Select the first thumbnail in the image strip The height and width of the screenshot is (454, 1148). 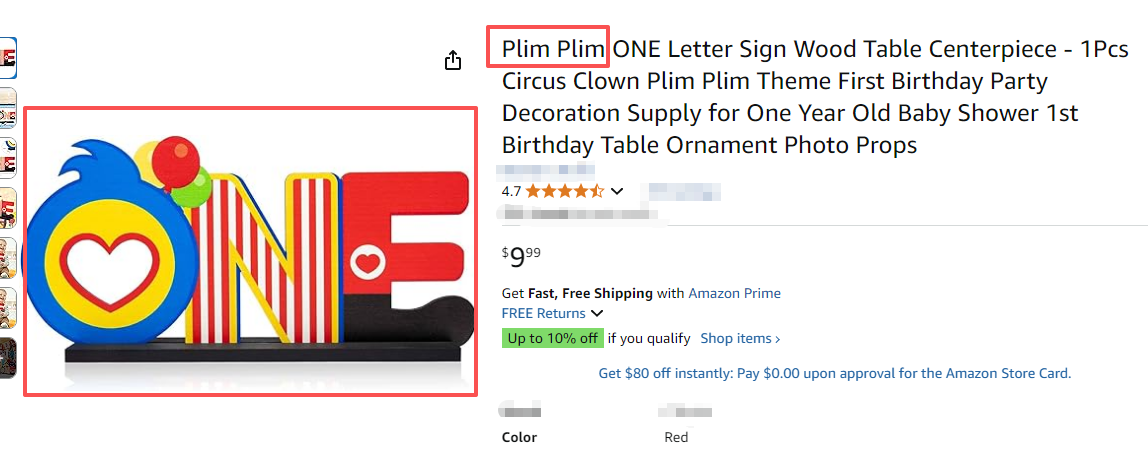[x=7, y=58]
